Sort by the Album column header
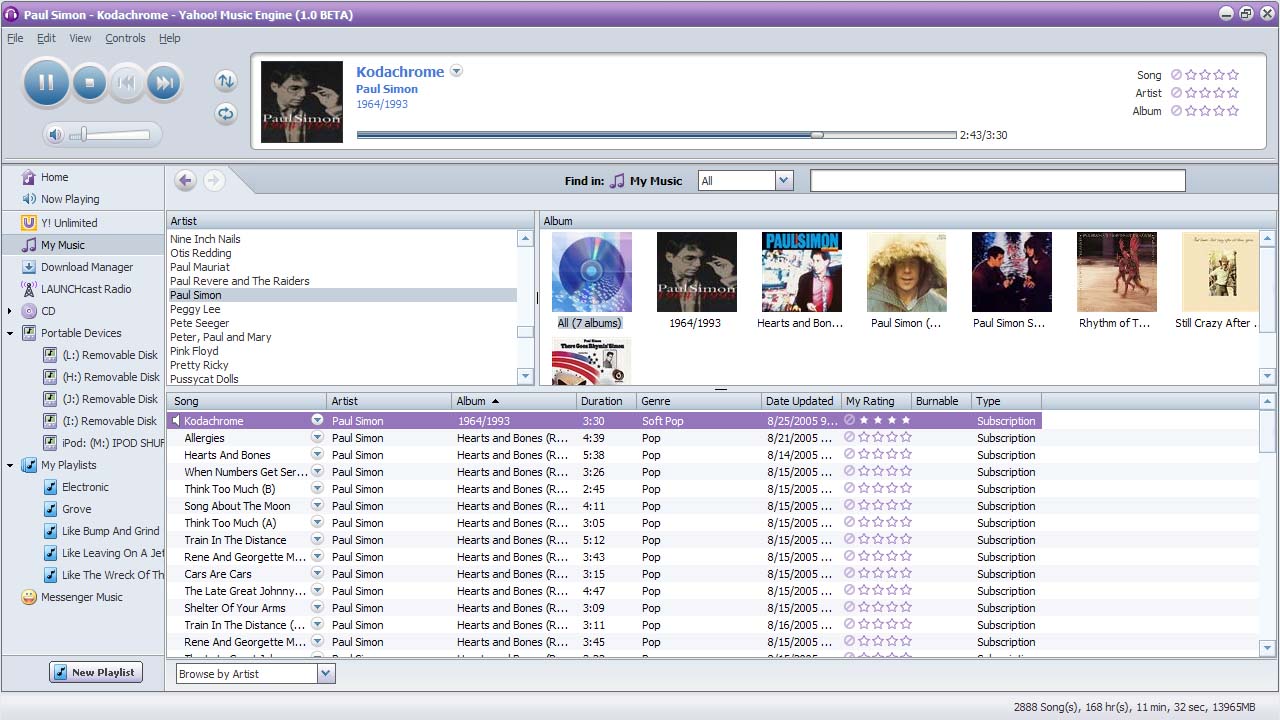Image resolution: width=1280 pixels, height=720 pixels. click(x=513, y=401)
